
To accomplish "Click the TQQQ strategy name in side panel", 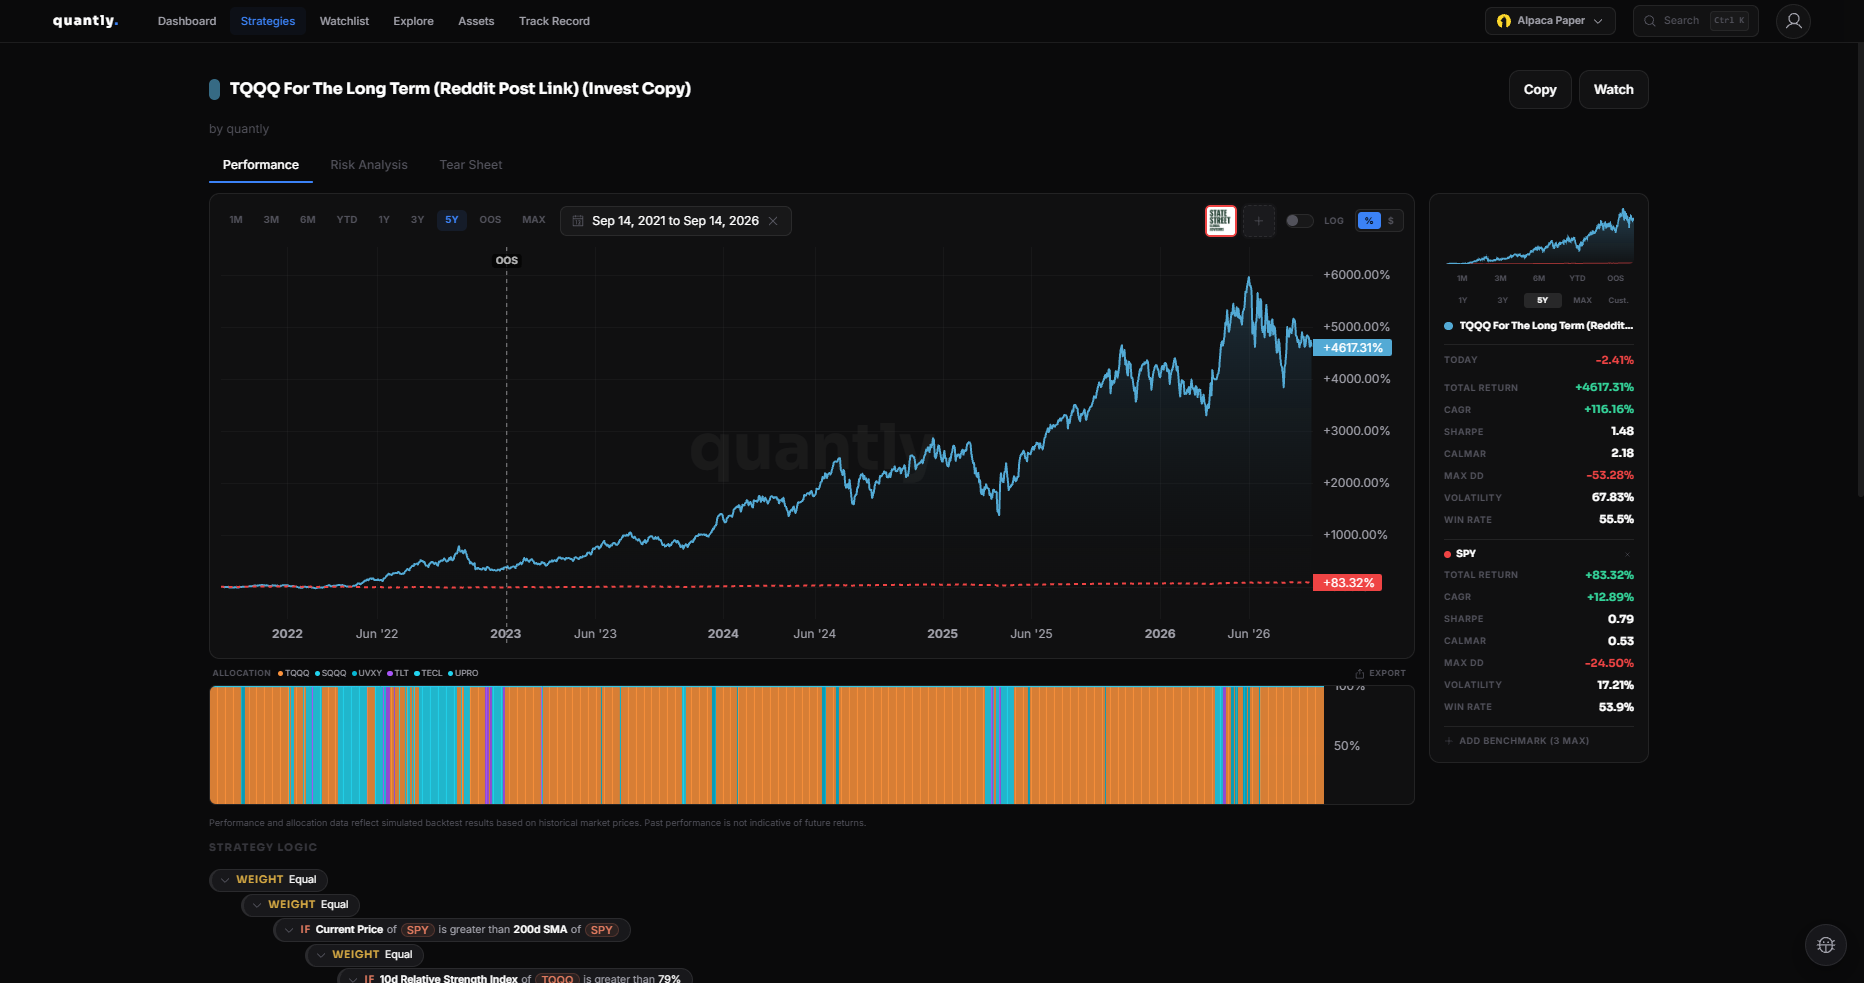I will pyautogui.click(x=1546, y=326).
